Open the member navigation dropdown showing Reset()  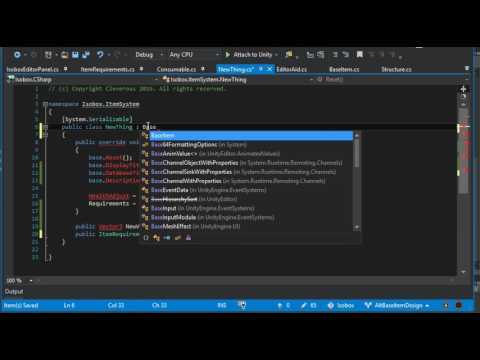392,80
